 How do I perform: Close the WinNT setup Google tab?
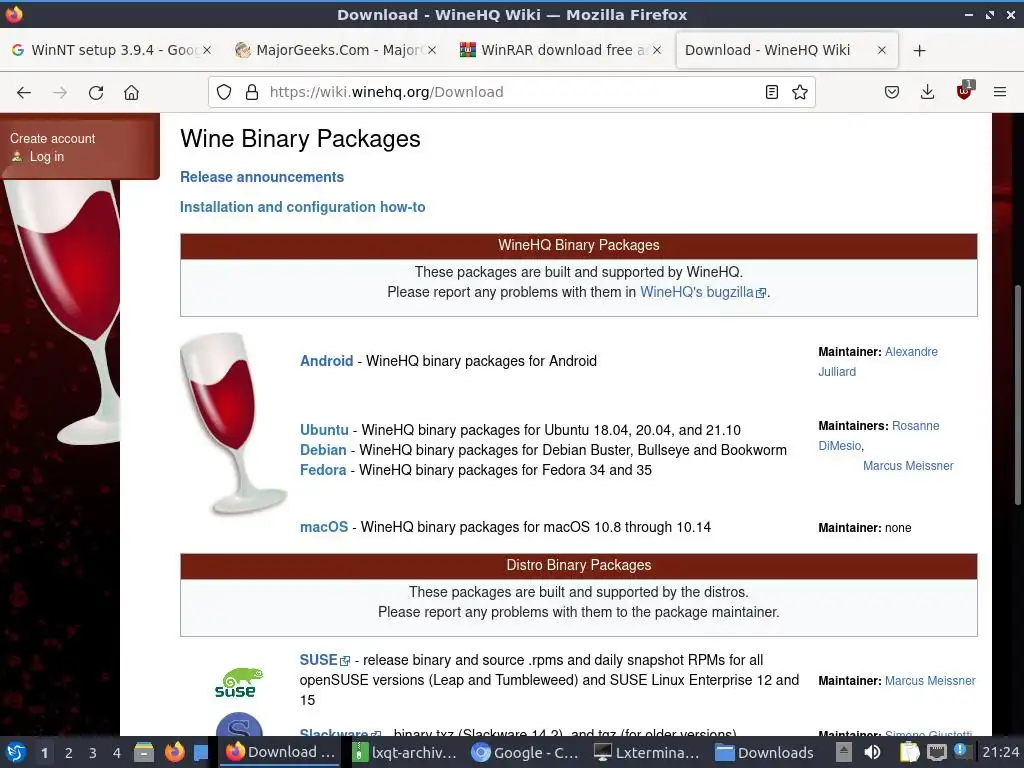click(206, 50)
